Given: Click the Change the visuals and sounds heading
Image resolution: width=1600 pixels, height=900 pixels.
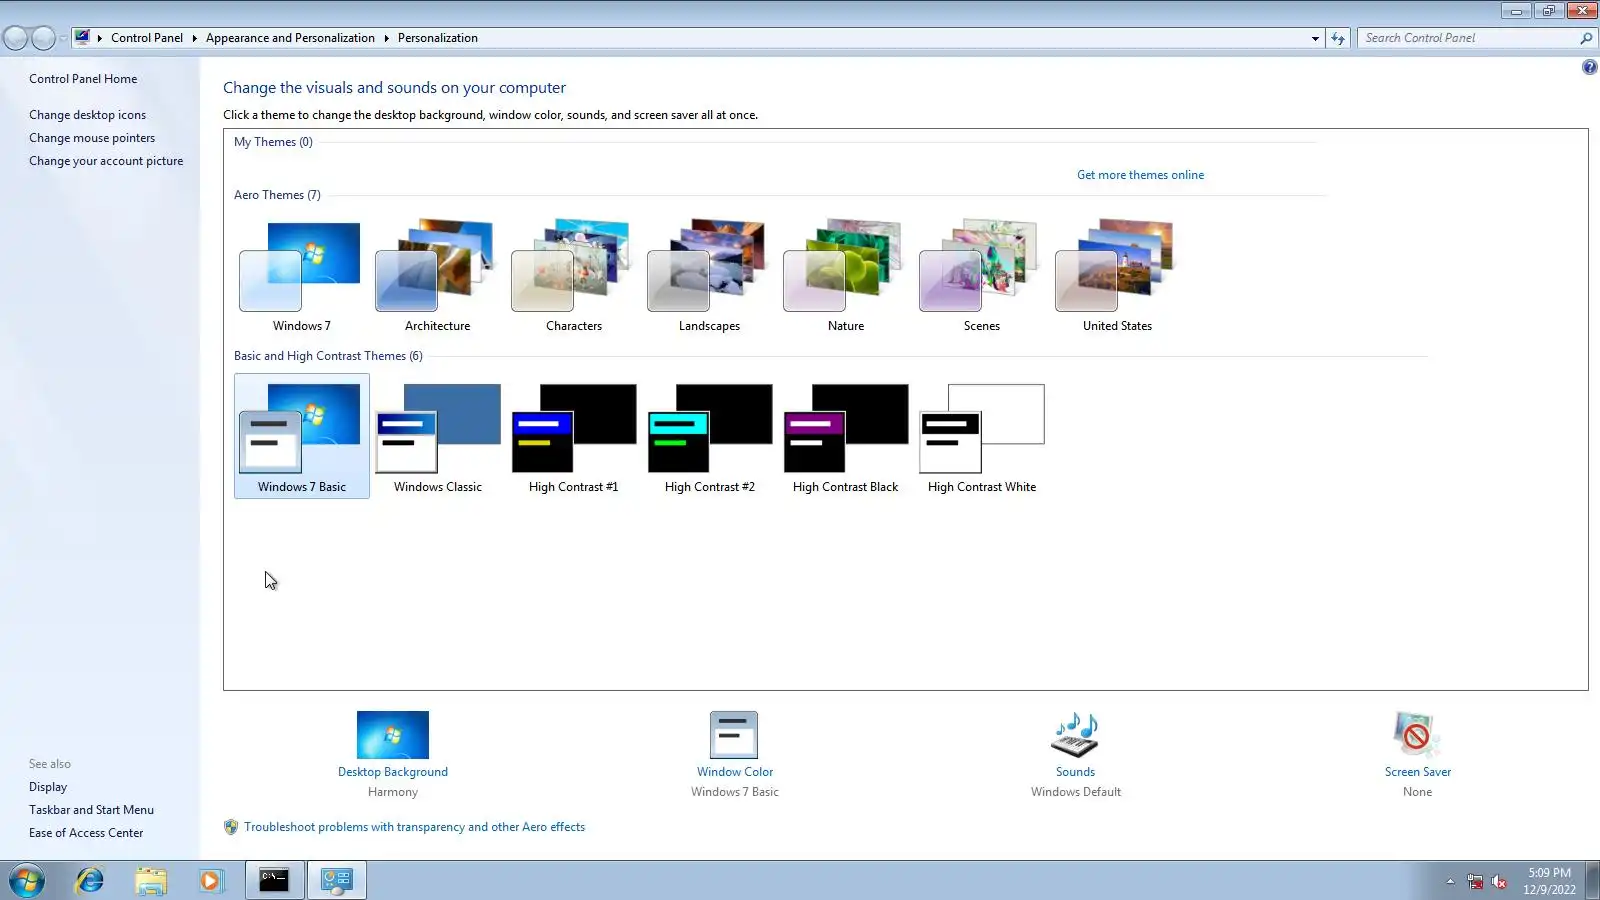Looking at the screenshot, I should (x=394, y=88).
